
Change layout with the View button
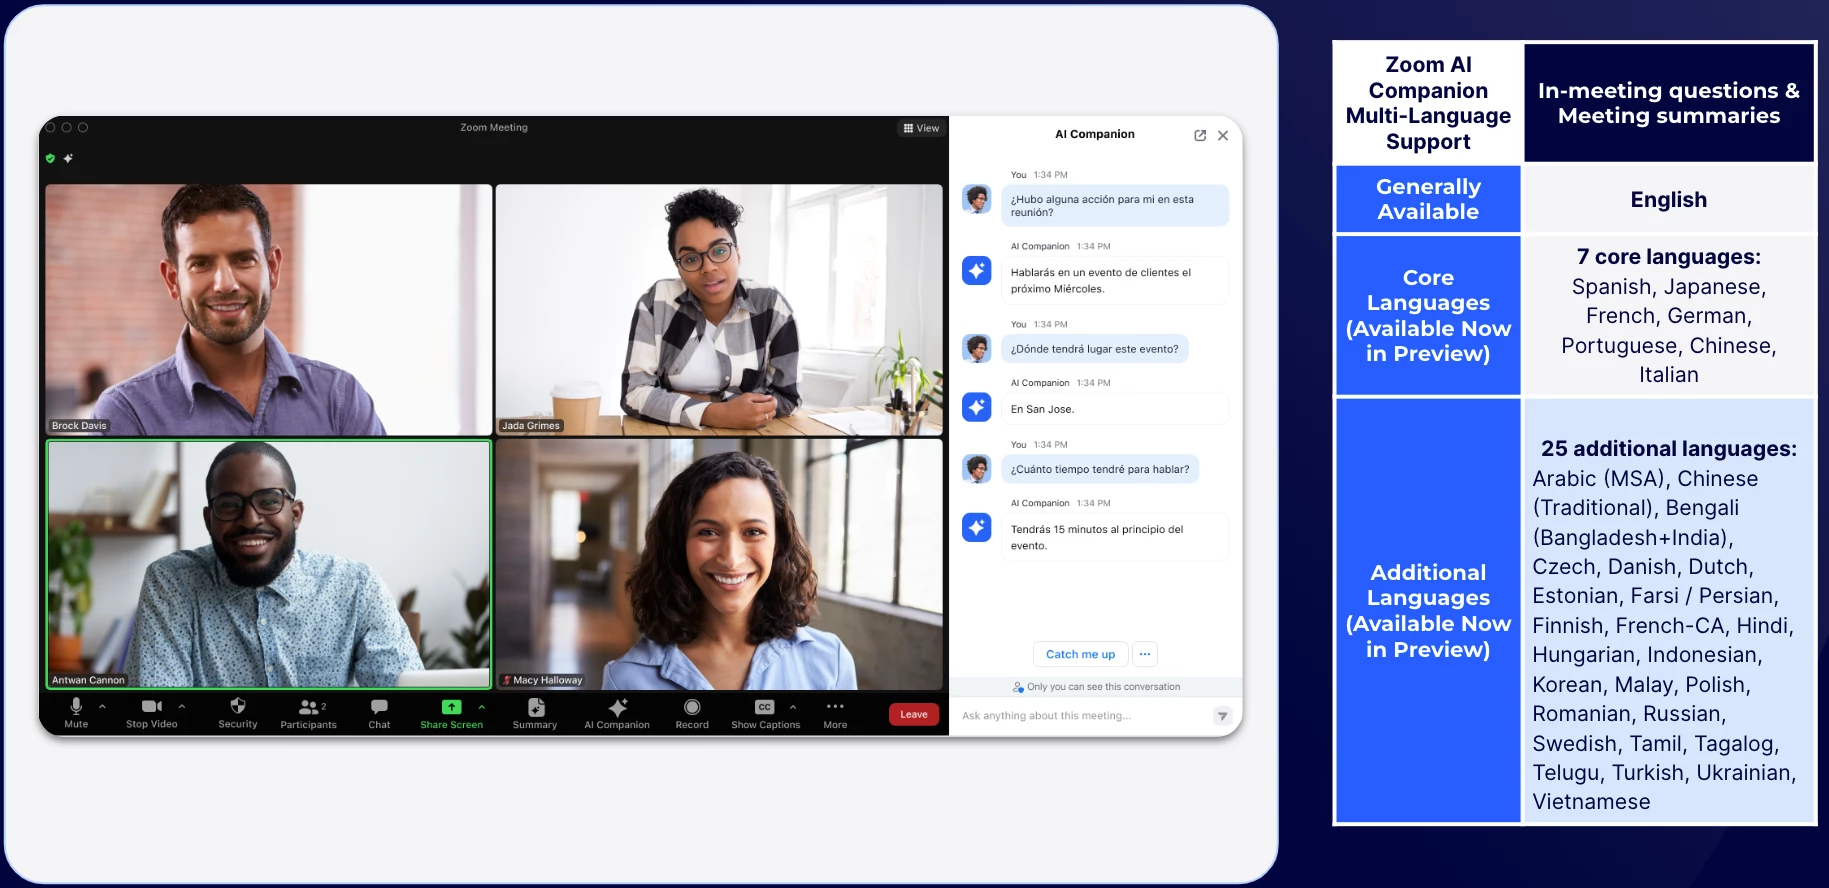coord(921,128)
